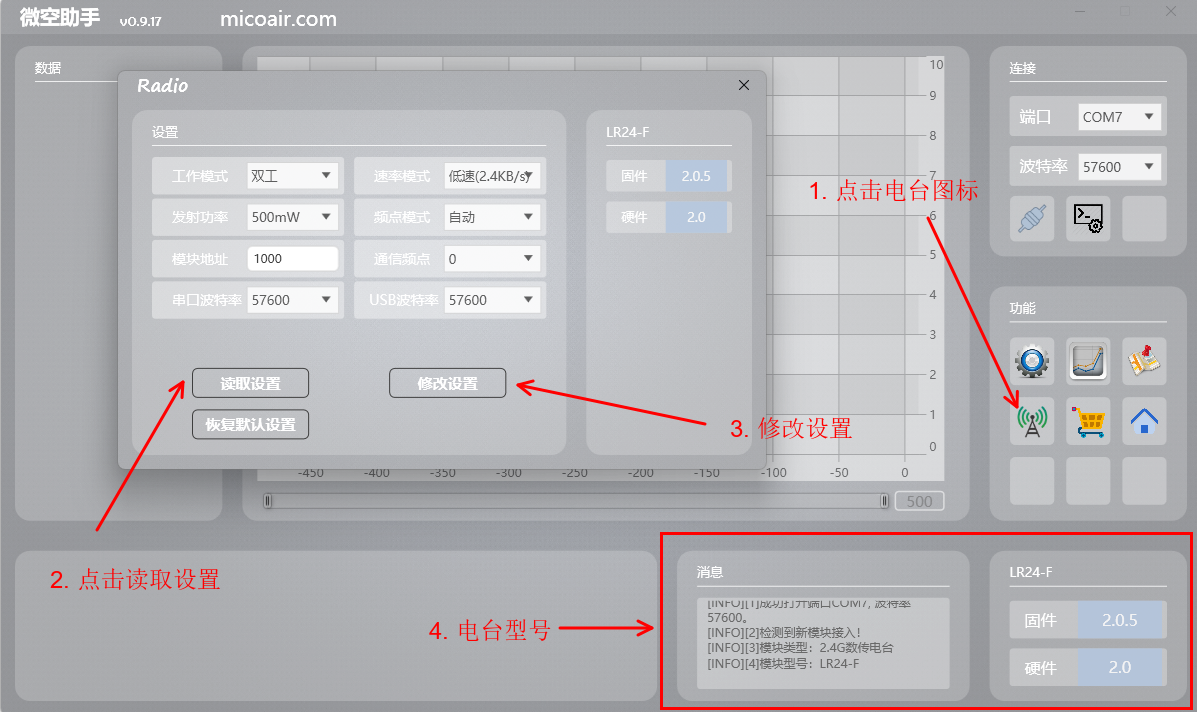
Task: Open the 波特率 57600 connection dropdown
Action: (1119, 167)
